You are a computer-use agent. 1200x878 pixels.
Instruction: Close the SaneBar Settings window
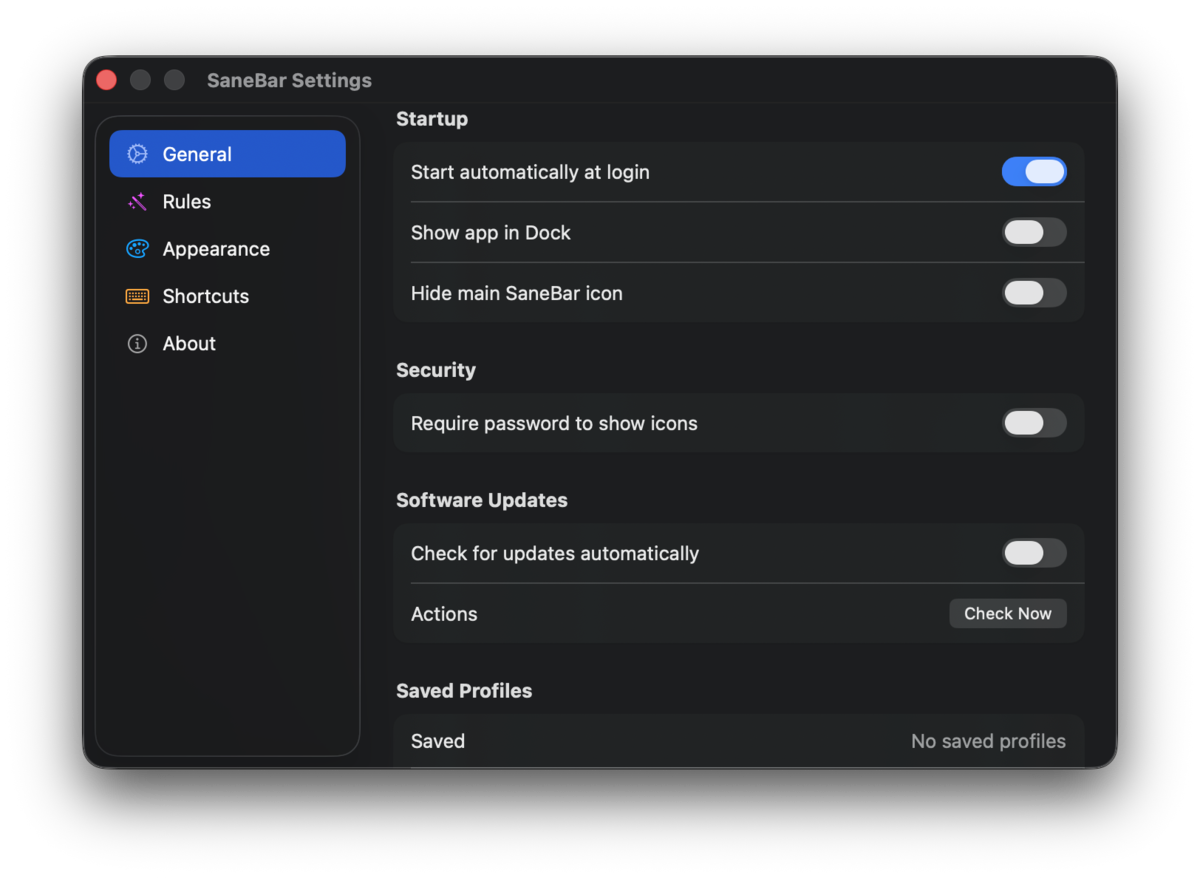click(x=107, y=80)
